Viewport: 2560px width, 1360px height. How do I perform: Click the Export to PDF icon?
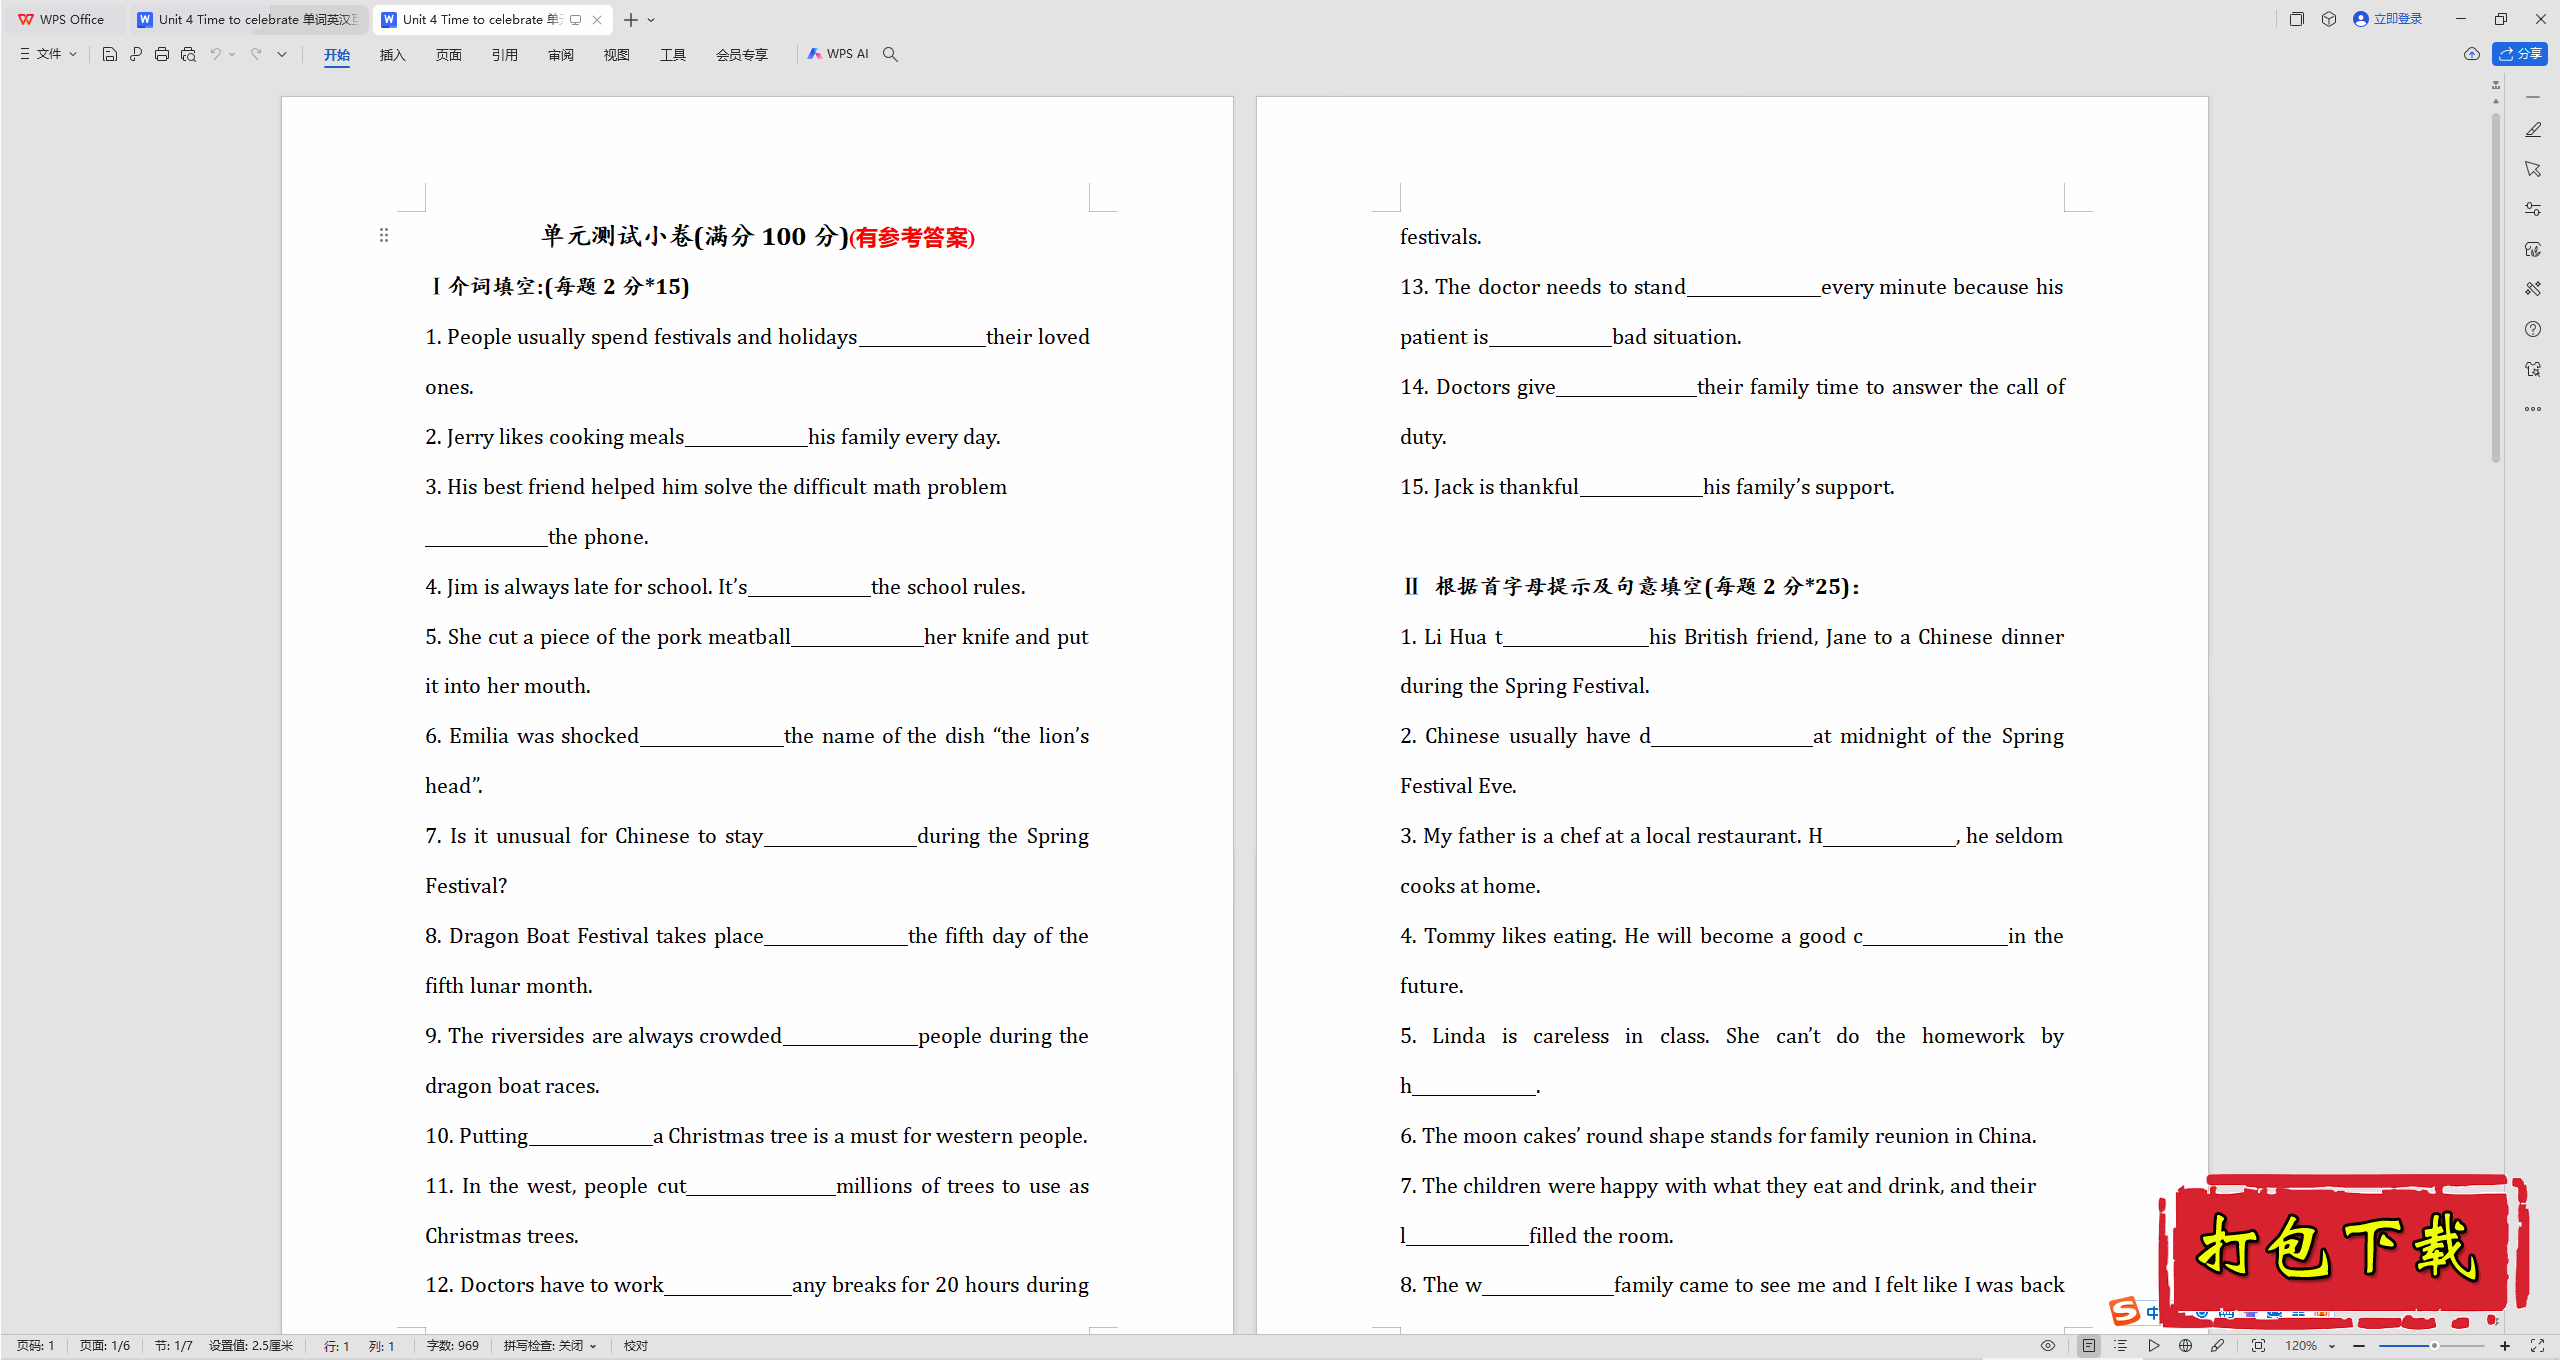coord(136,54)
